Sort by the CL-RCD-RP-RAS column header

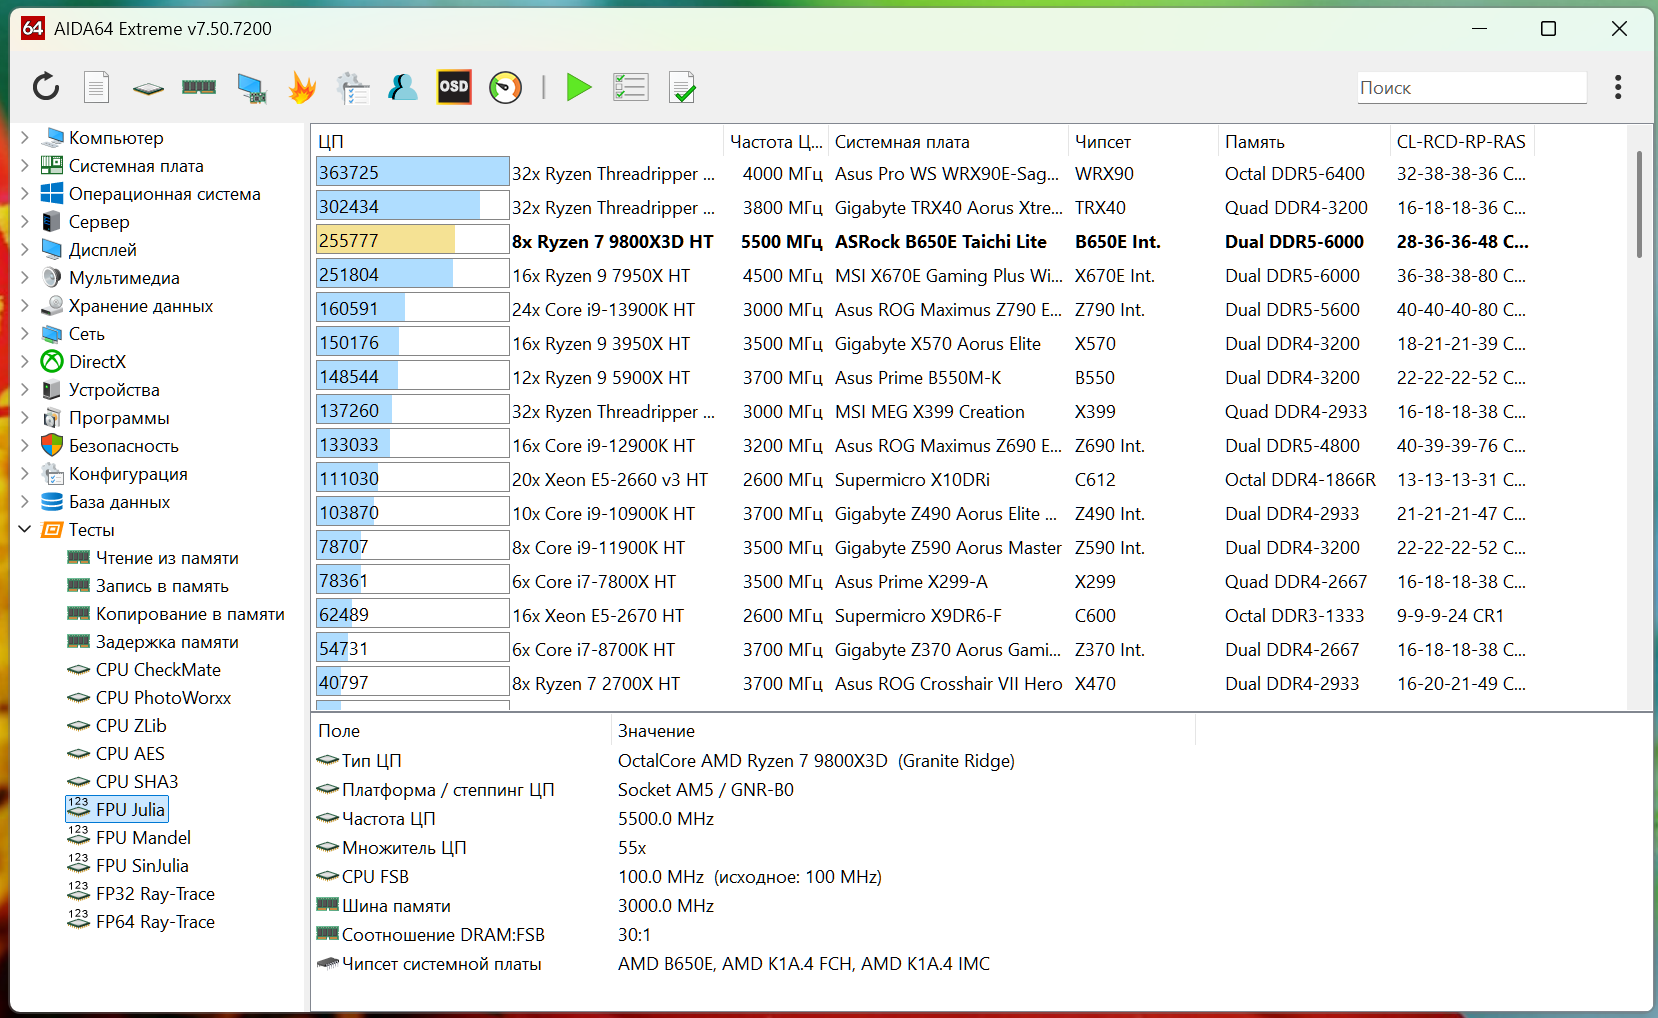point(1462,141)
